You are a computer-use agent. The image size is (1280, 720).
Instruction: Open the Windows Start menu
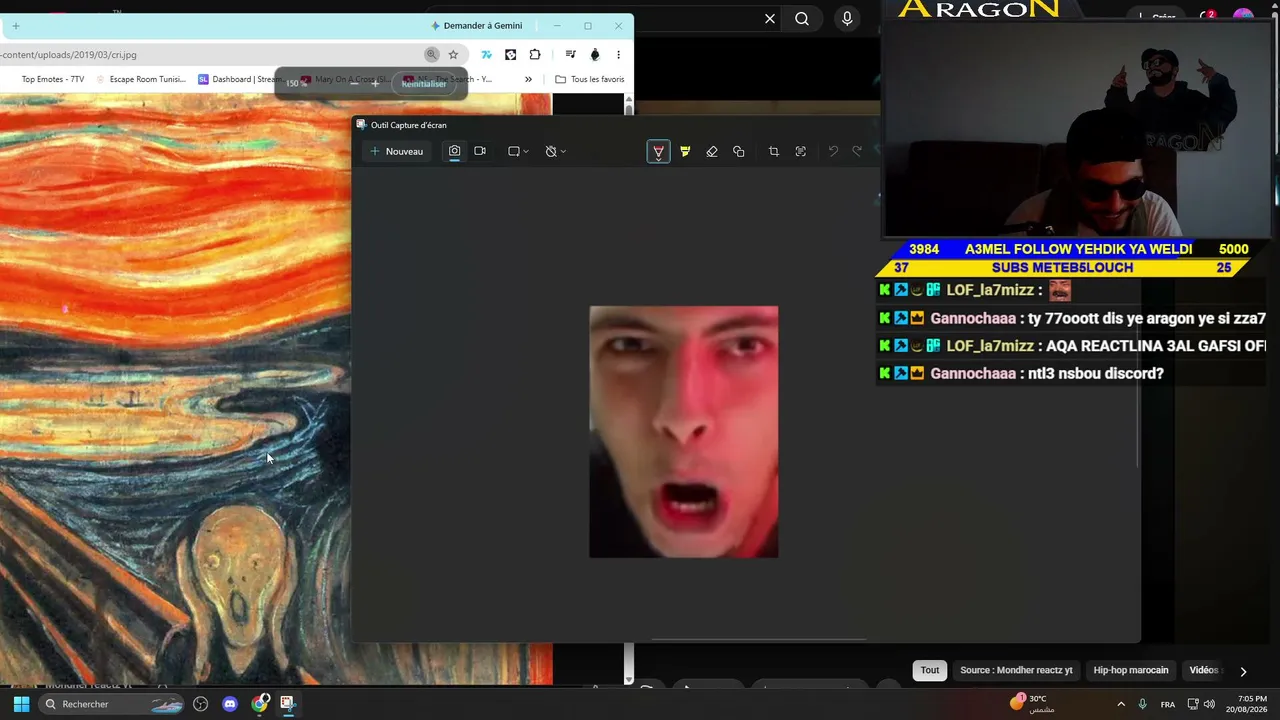click(x=21, y=704)
